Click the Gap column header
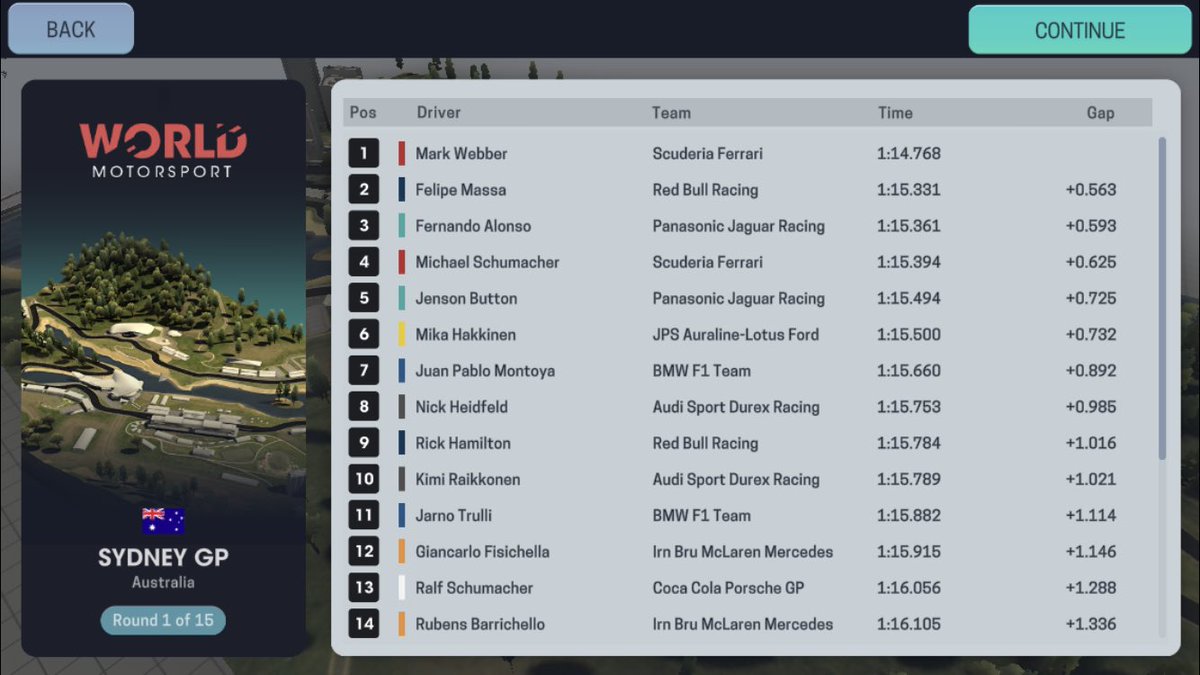The image size is (1200, 675). [1100, 112]
